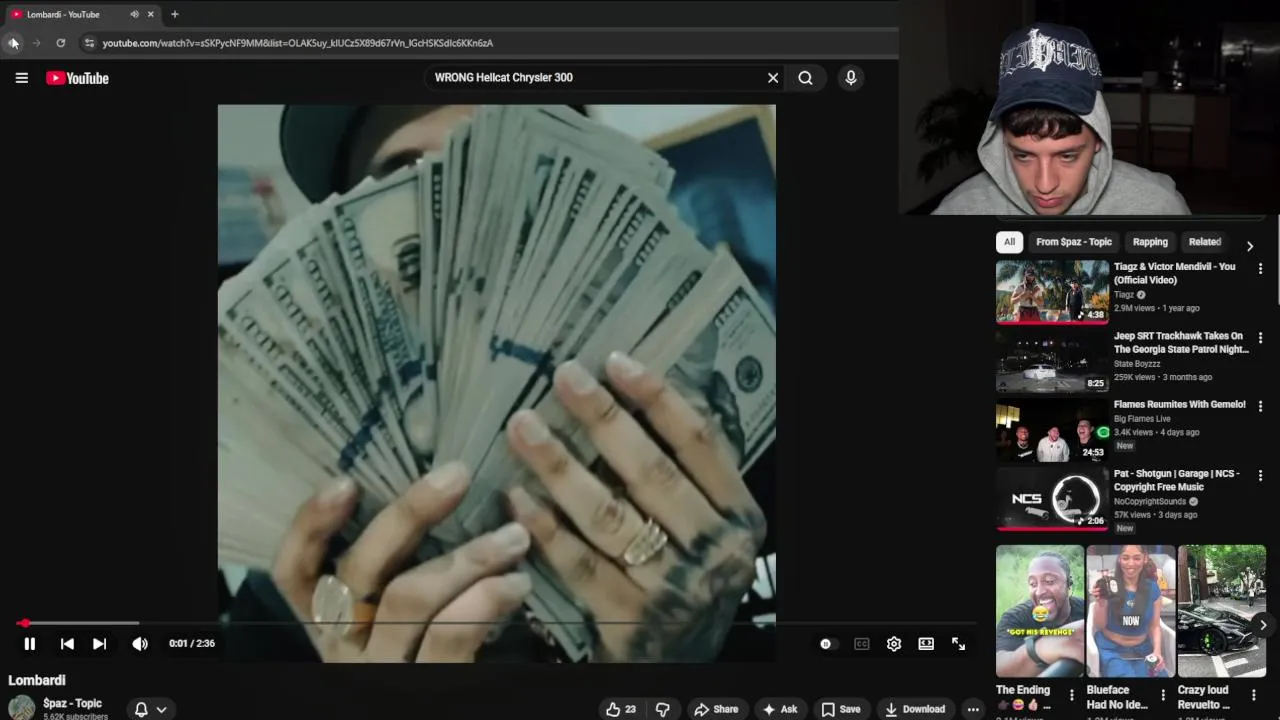Click the Ask button
The height and width of the screenshot is (720, 1280).
779,709
